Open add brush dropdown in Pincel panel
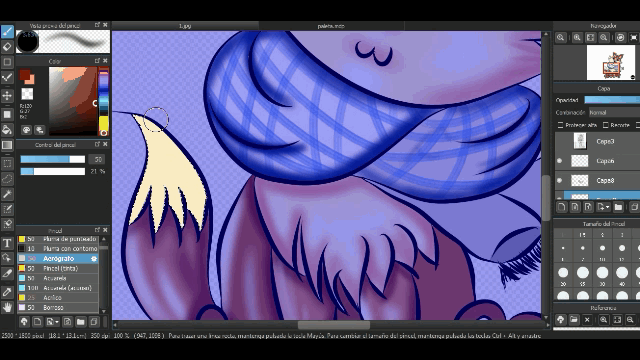Viewport: 640px width, 360px height. [x=52, y=322]
